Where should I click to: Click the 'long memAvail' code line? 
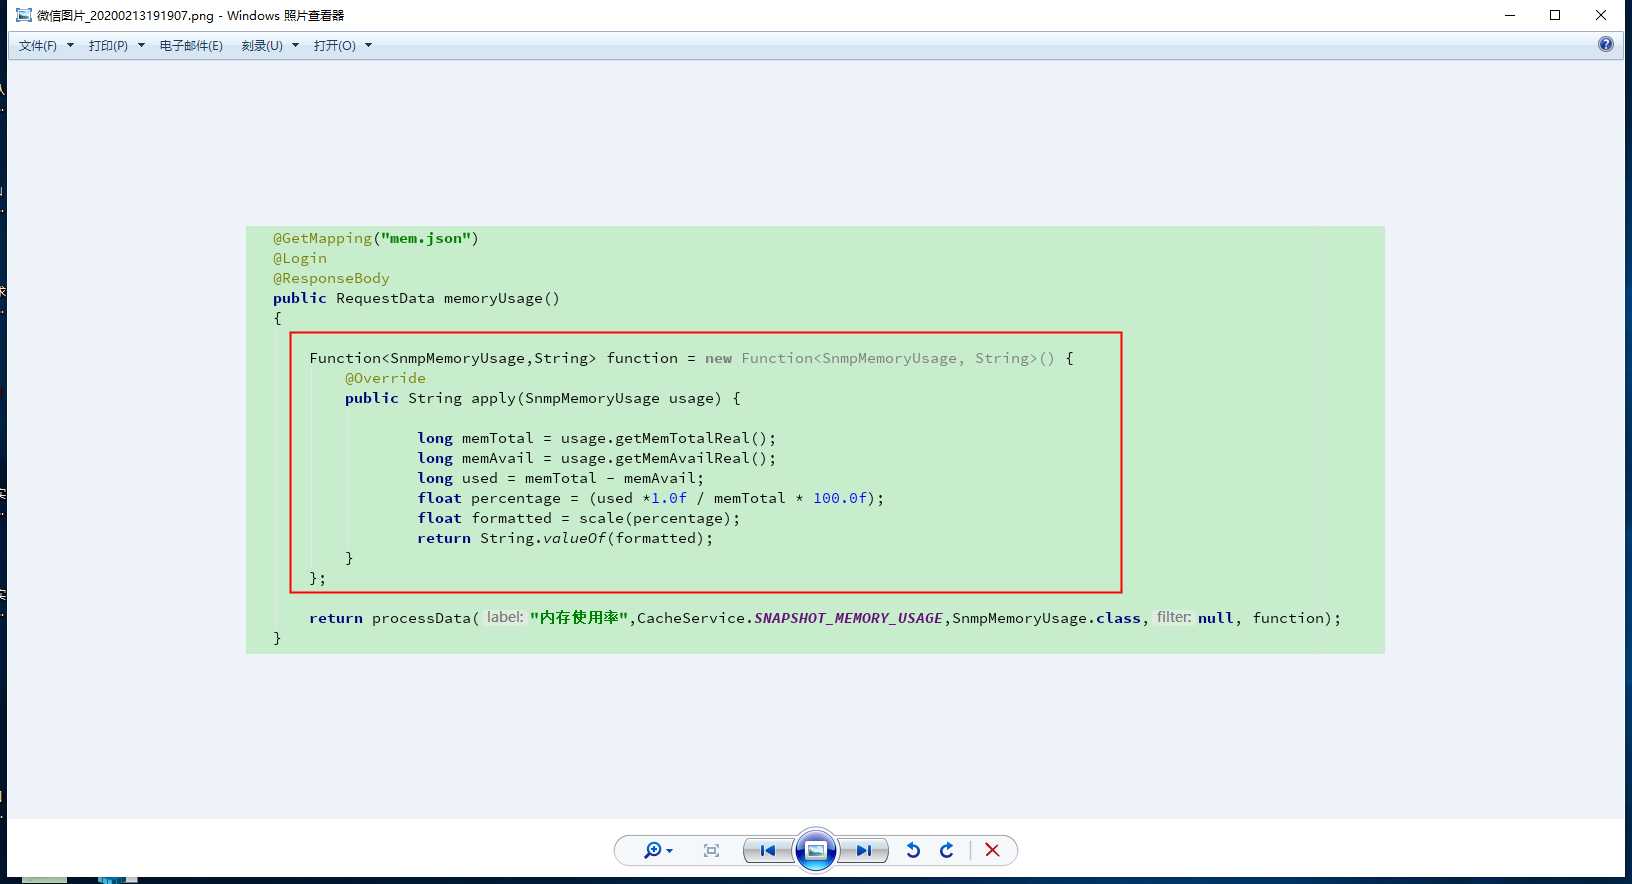(x=596, y=458)
